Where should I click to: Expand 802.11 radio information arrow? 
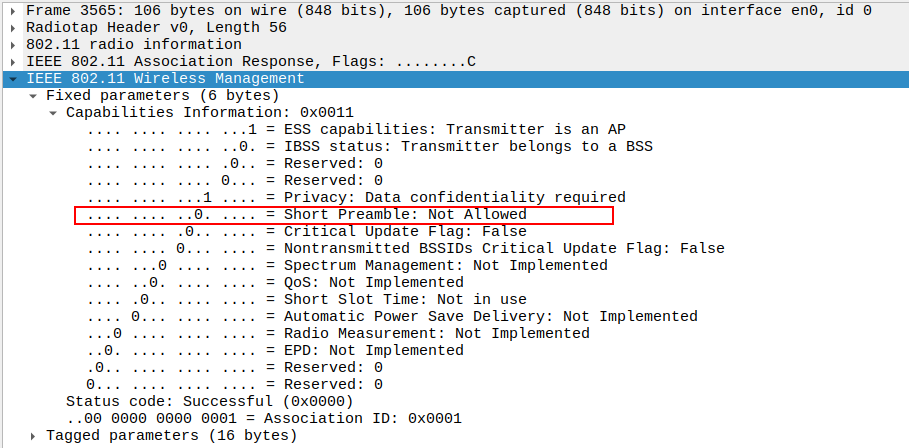(12, 45)
